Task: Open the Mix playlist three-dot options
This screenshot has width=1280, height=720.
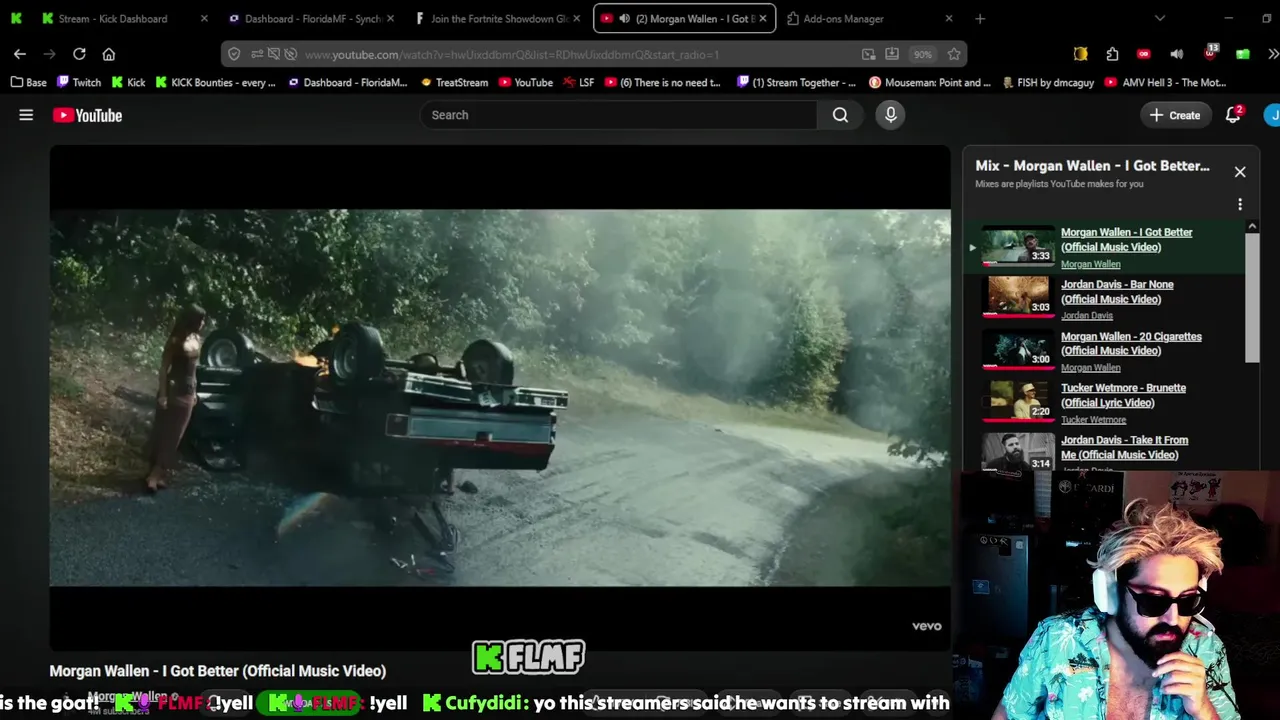Action: point(1240,204)
